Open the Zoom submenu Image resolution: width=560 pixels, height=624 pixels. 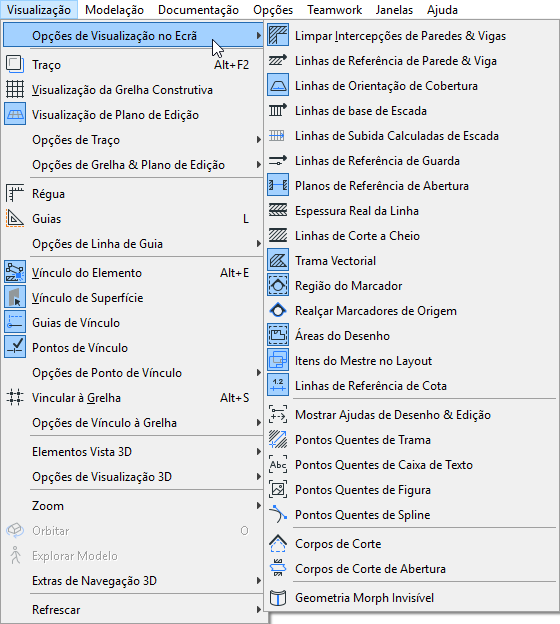pos(133,506)
